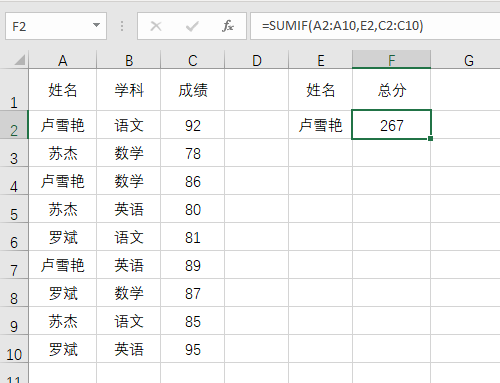The image size is (500, 383).
Task: Click cell B9 containing 语文
Action: (x=129, y=321)
